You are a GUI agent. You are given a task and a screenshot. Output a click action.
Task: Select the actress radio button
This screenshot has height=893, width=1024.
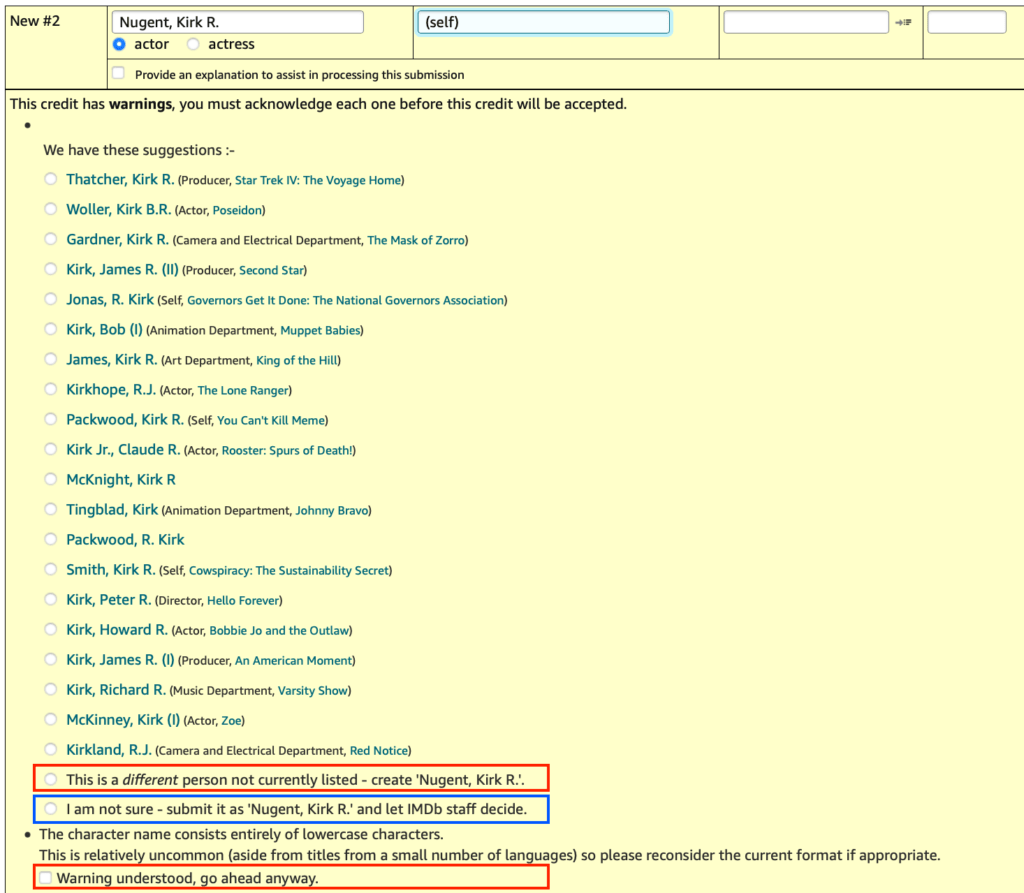193,44
